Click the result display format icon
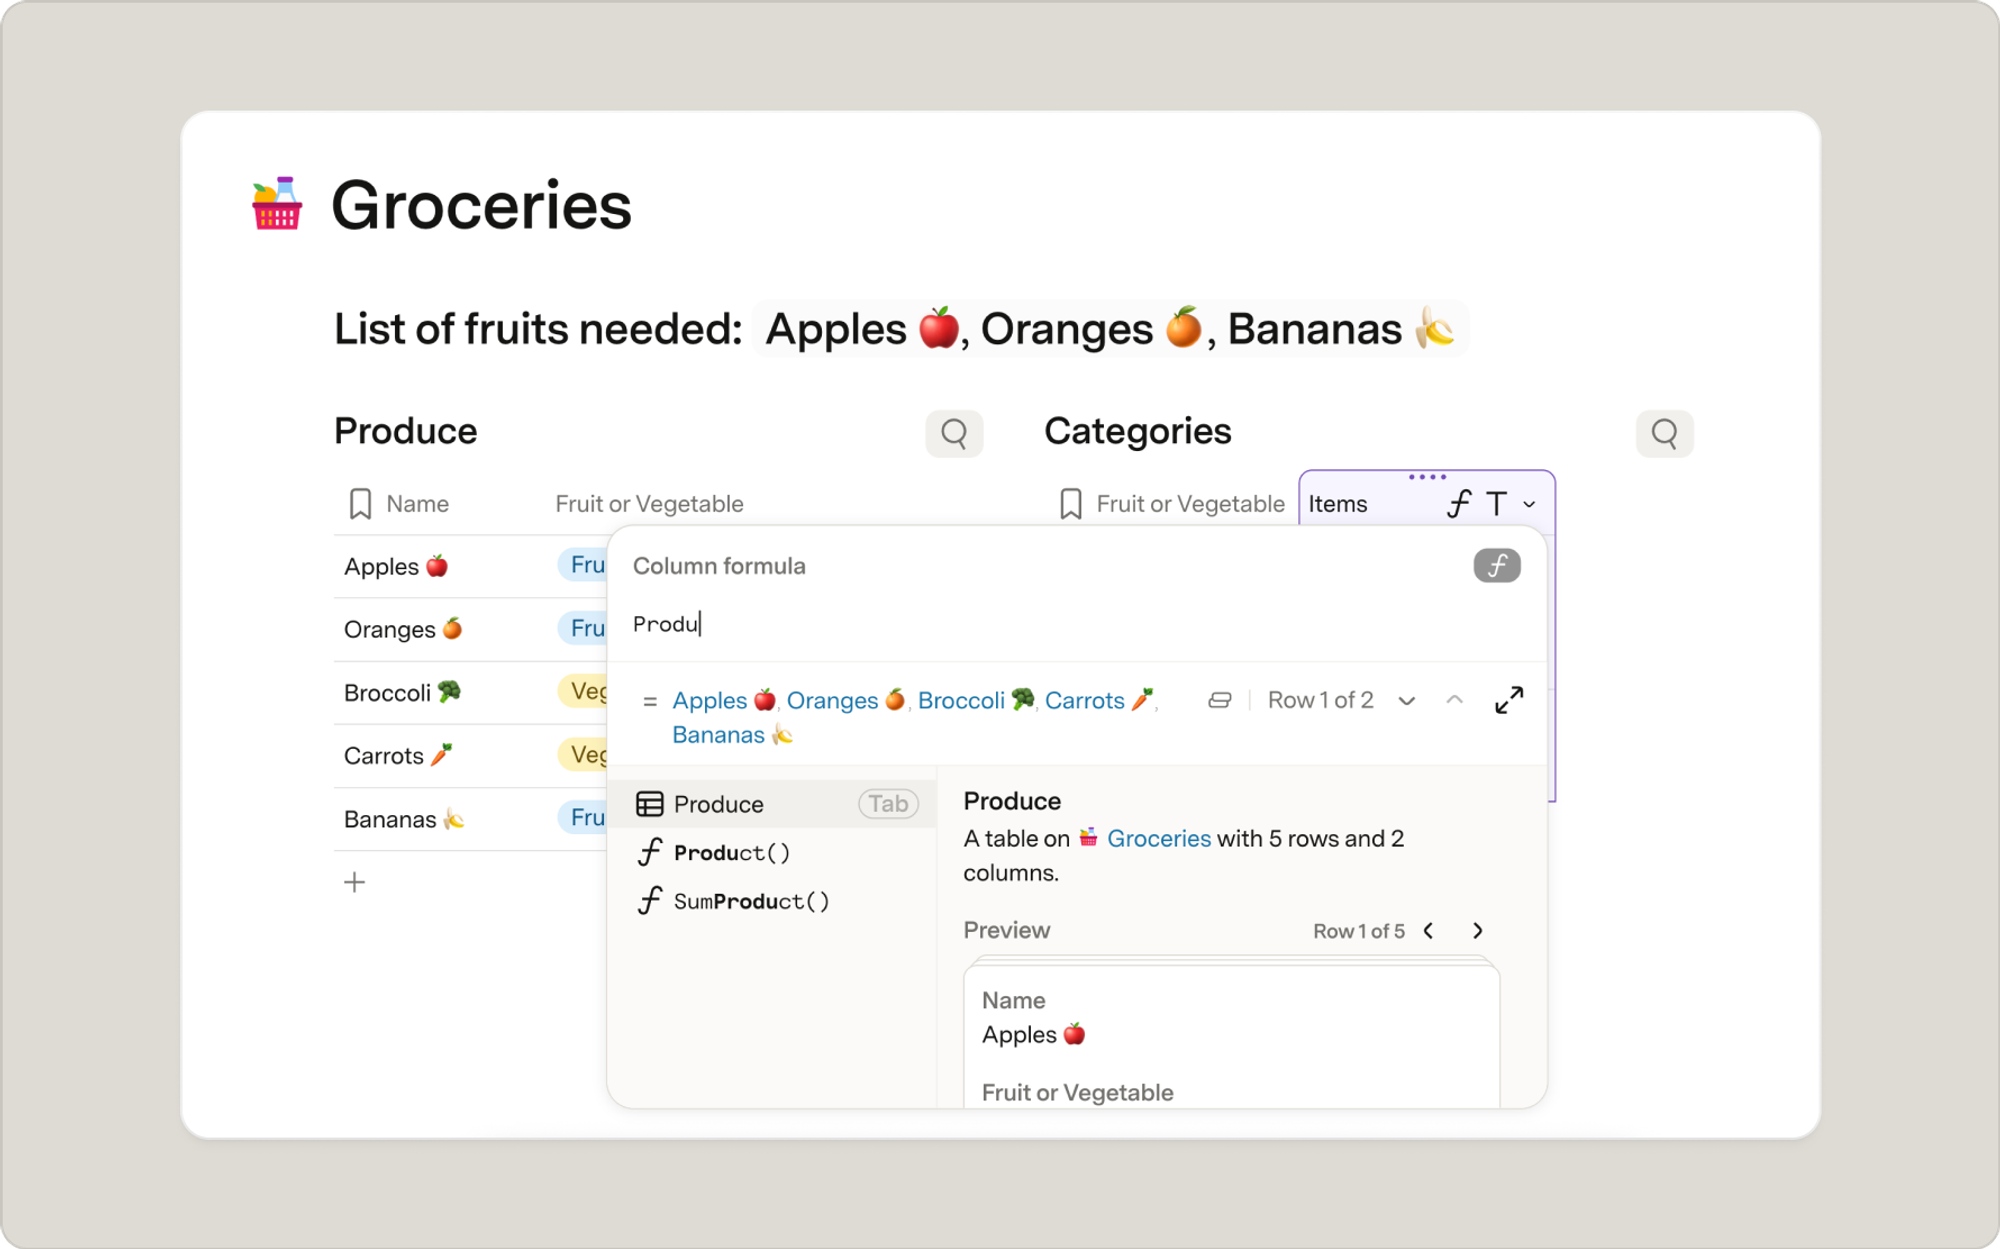Viewport: 2000px width, 1249px height. click(1219, 700)
